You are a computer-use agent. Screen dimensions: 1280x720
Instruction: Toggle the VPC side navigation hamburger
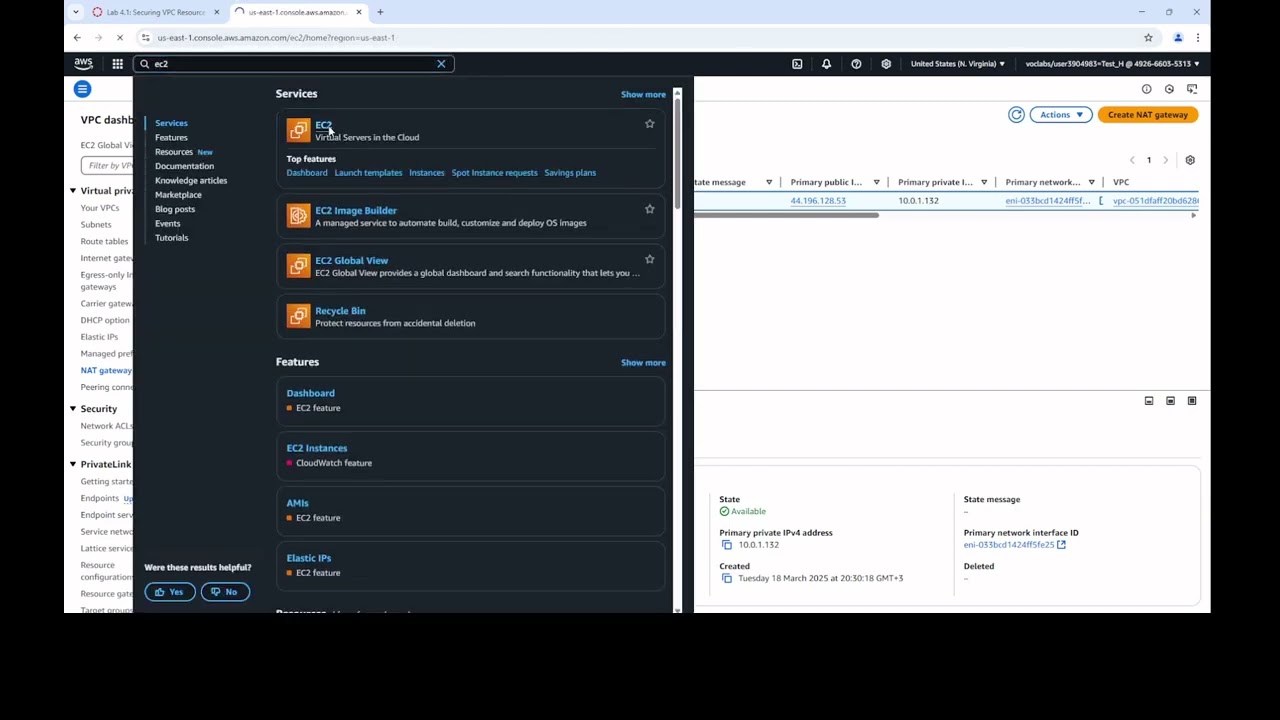(82, 89)
